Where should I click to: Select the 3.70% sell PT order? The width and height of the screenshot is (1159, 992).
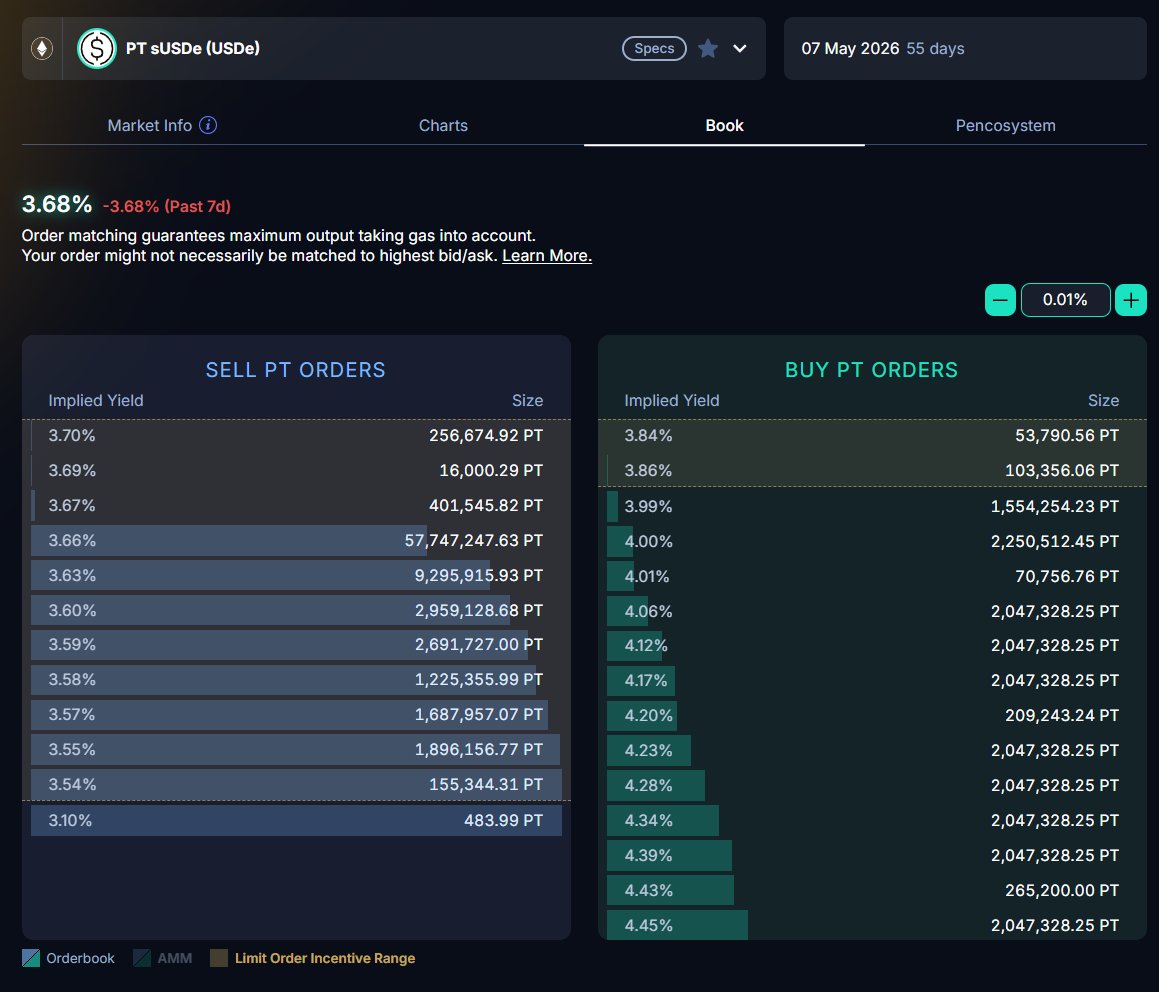[296, 435]
